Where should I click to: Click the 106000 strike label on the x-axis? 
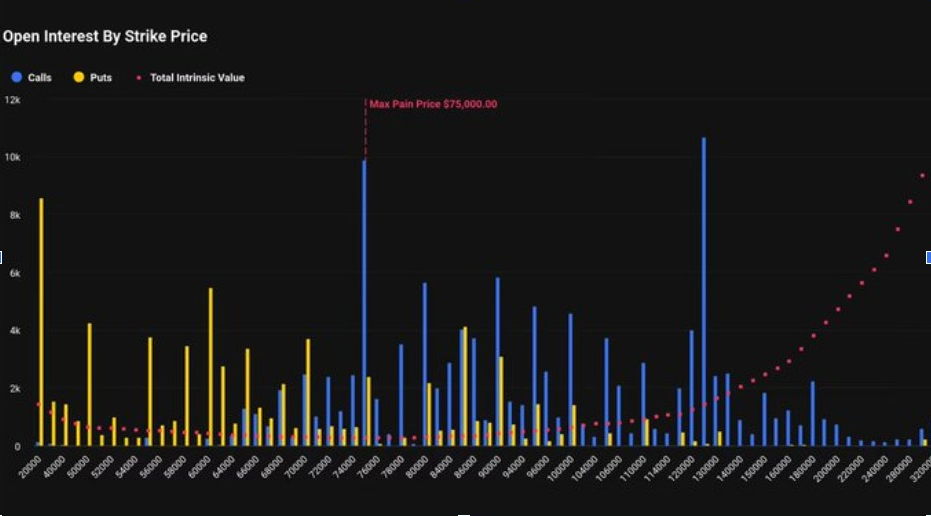pos(609,468)
